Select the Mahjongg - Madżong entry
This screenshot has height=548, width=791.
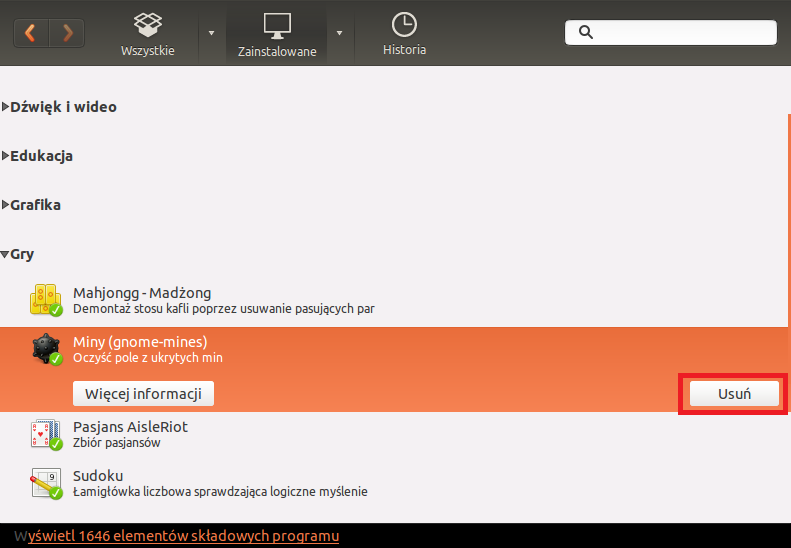coord(393,301)
